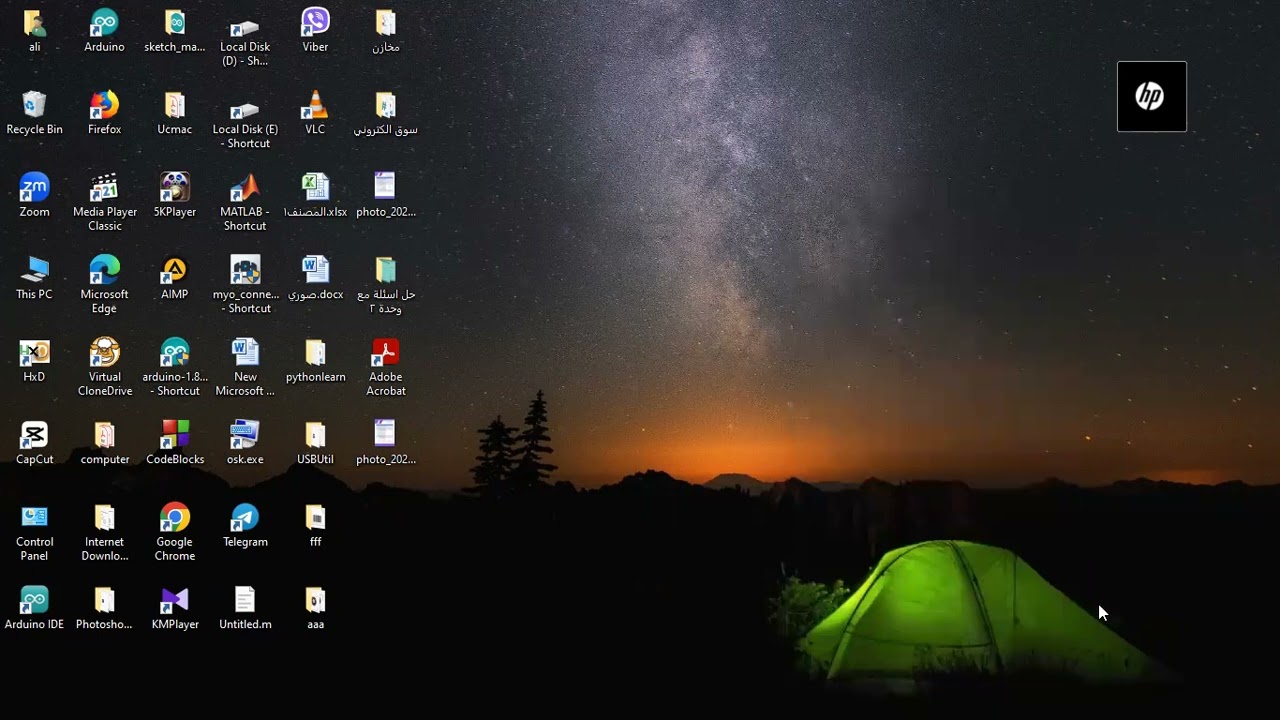This screenshot has height=720, width=1280.
Task: Select the مخازن folder icon
Action: tap(386, 22)
